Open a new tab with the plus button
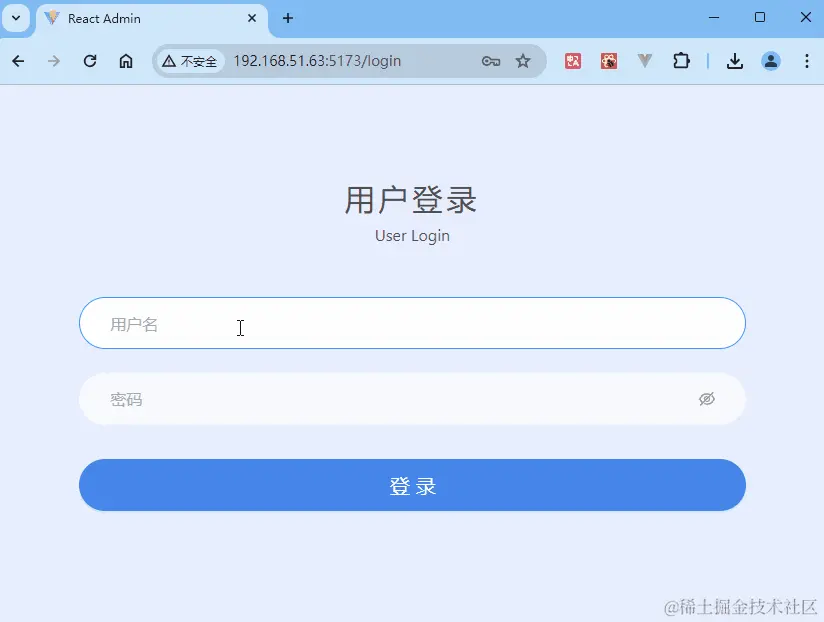This screenshot has height=622, width=824. 288,18
